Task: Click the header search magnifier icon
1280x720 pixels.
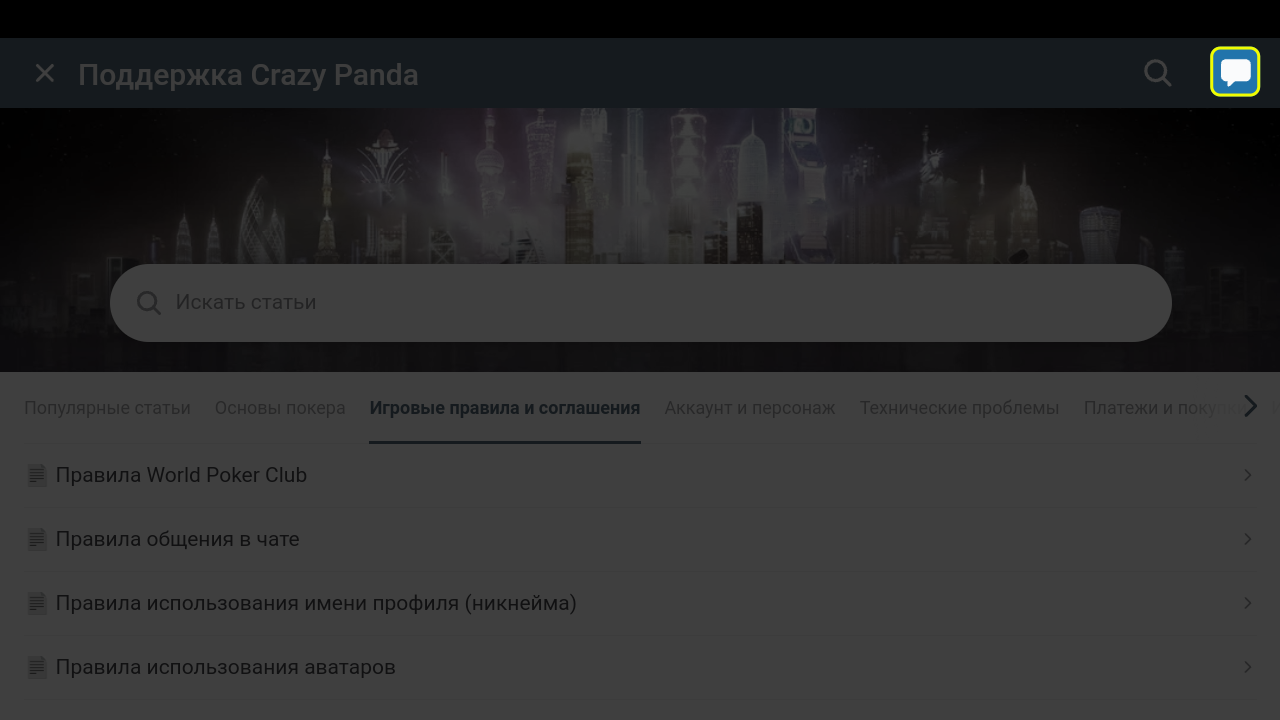Action: click(x=1158, y=73)
